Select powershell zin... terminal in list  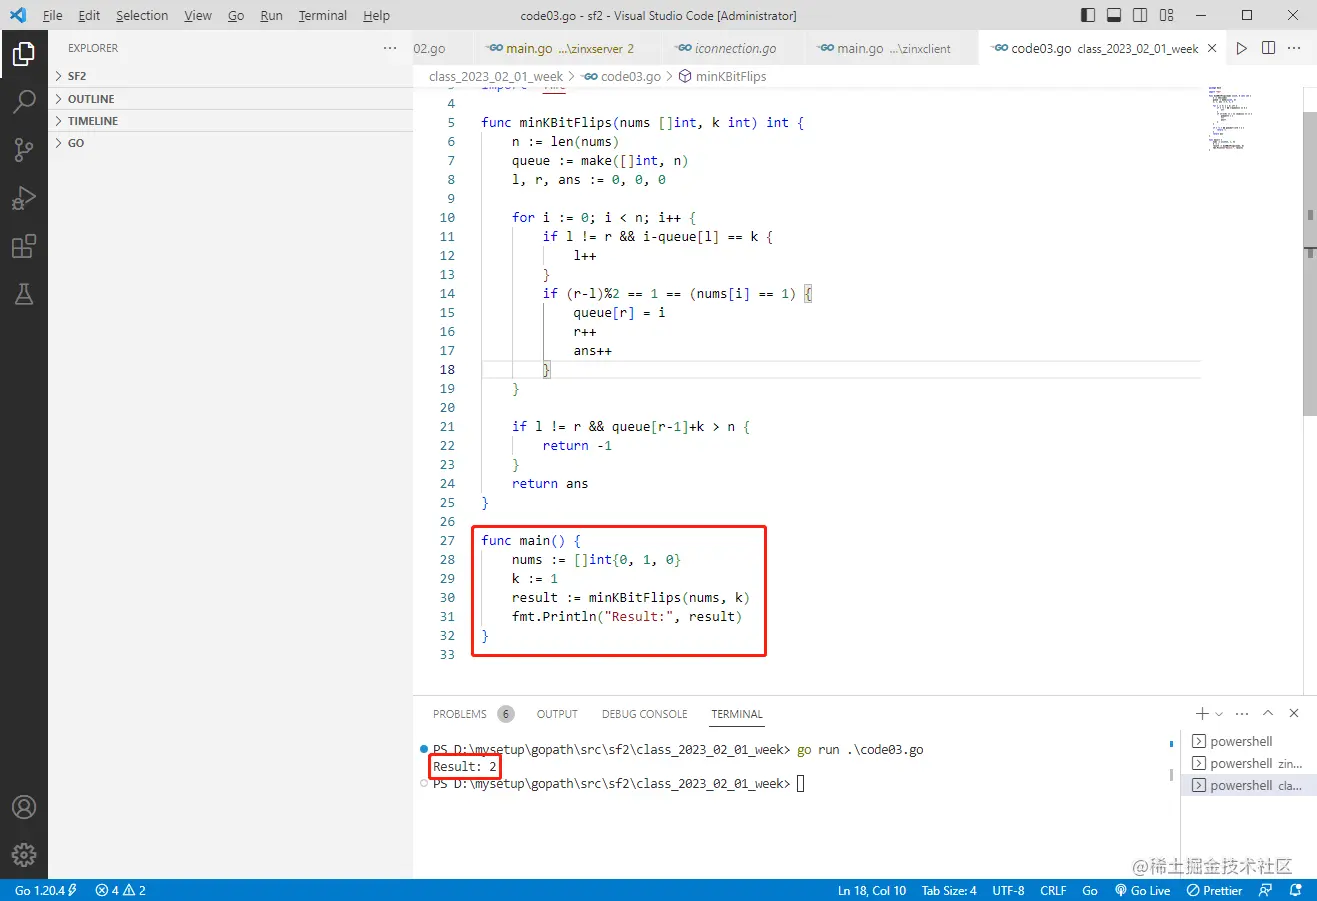coord(1249,763)
